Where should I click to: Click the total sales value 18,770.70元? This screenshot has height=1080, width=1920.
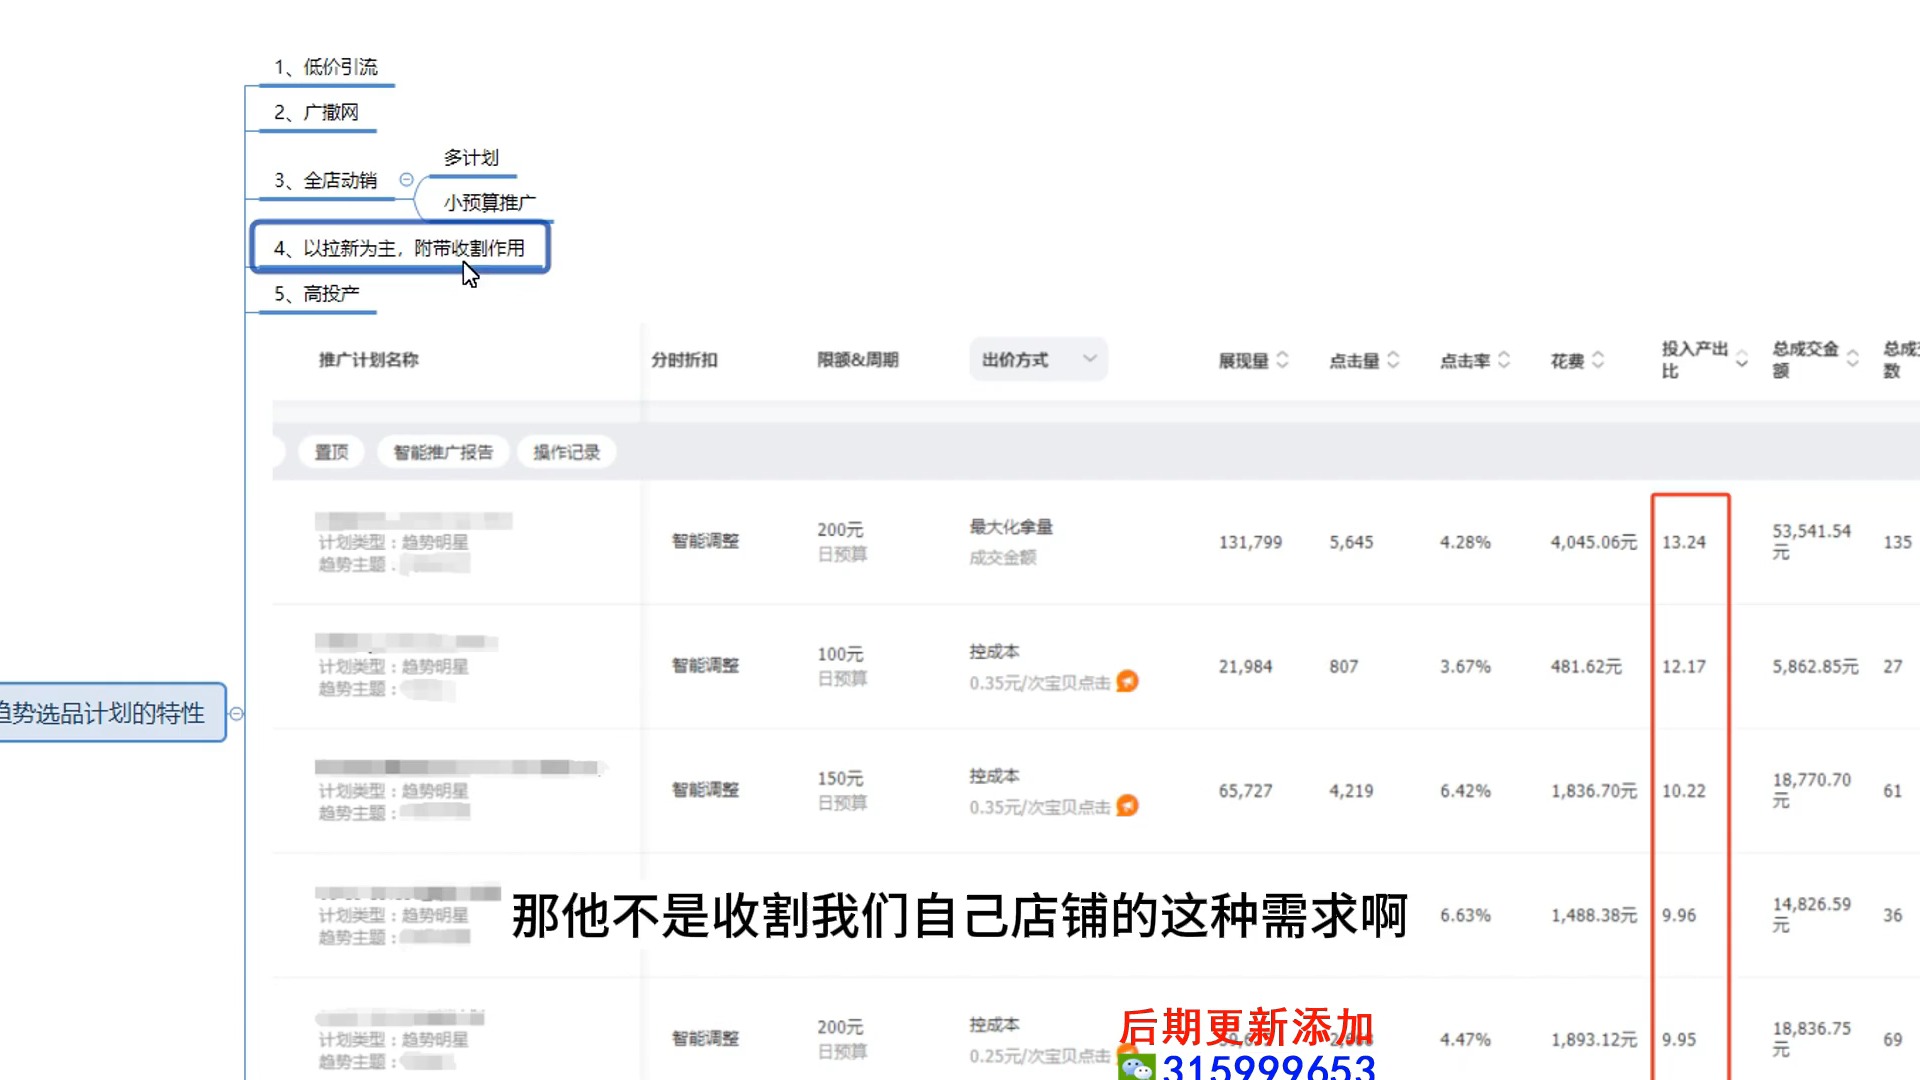(1812, 789)
